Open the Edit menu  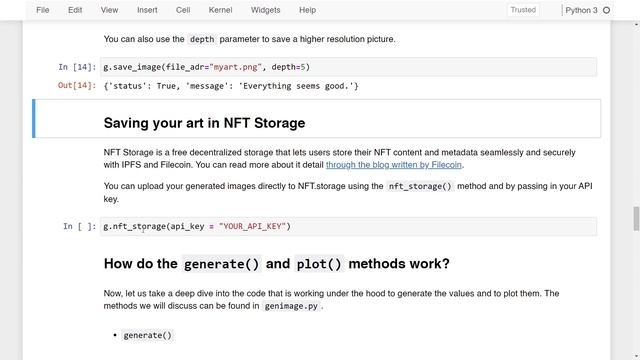[75, 10]
